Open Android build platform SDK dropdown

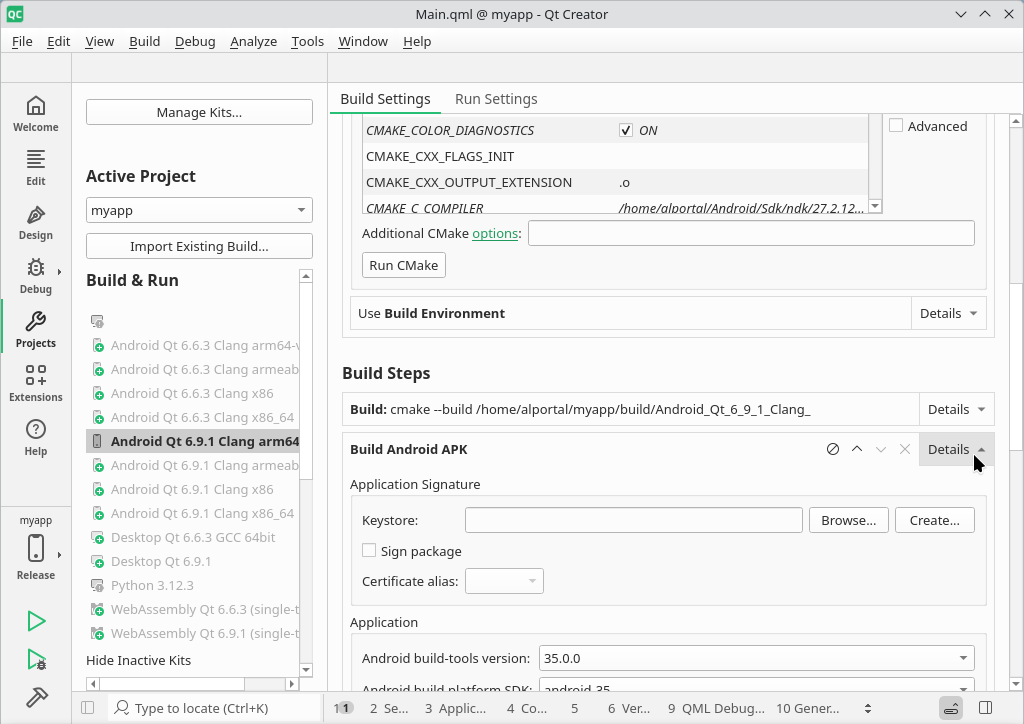(756, 687)
